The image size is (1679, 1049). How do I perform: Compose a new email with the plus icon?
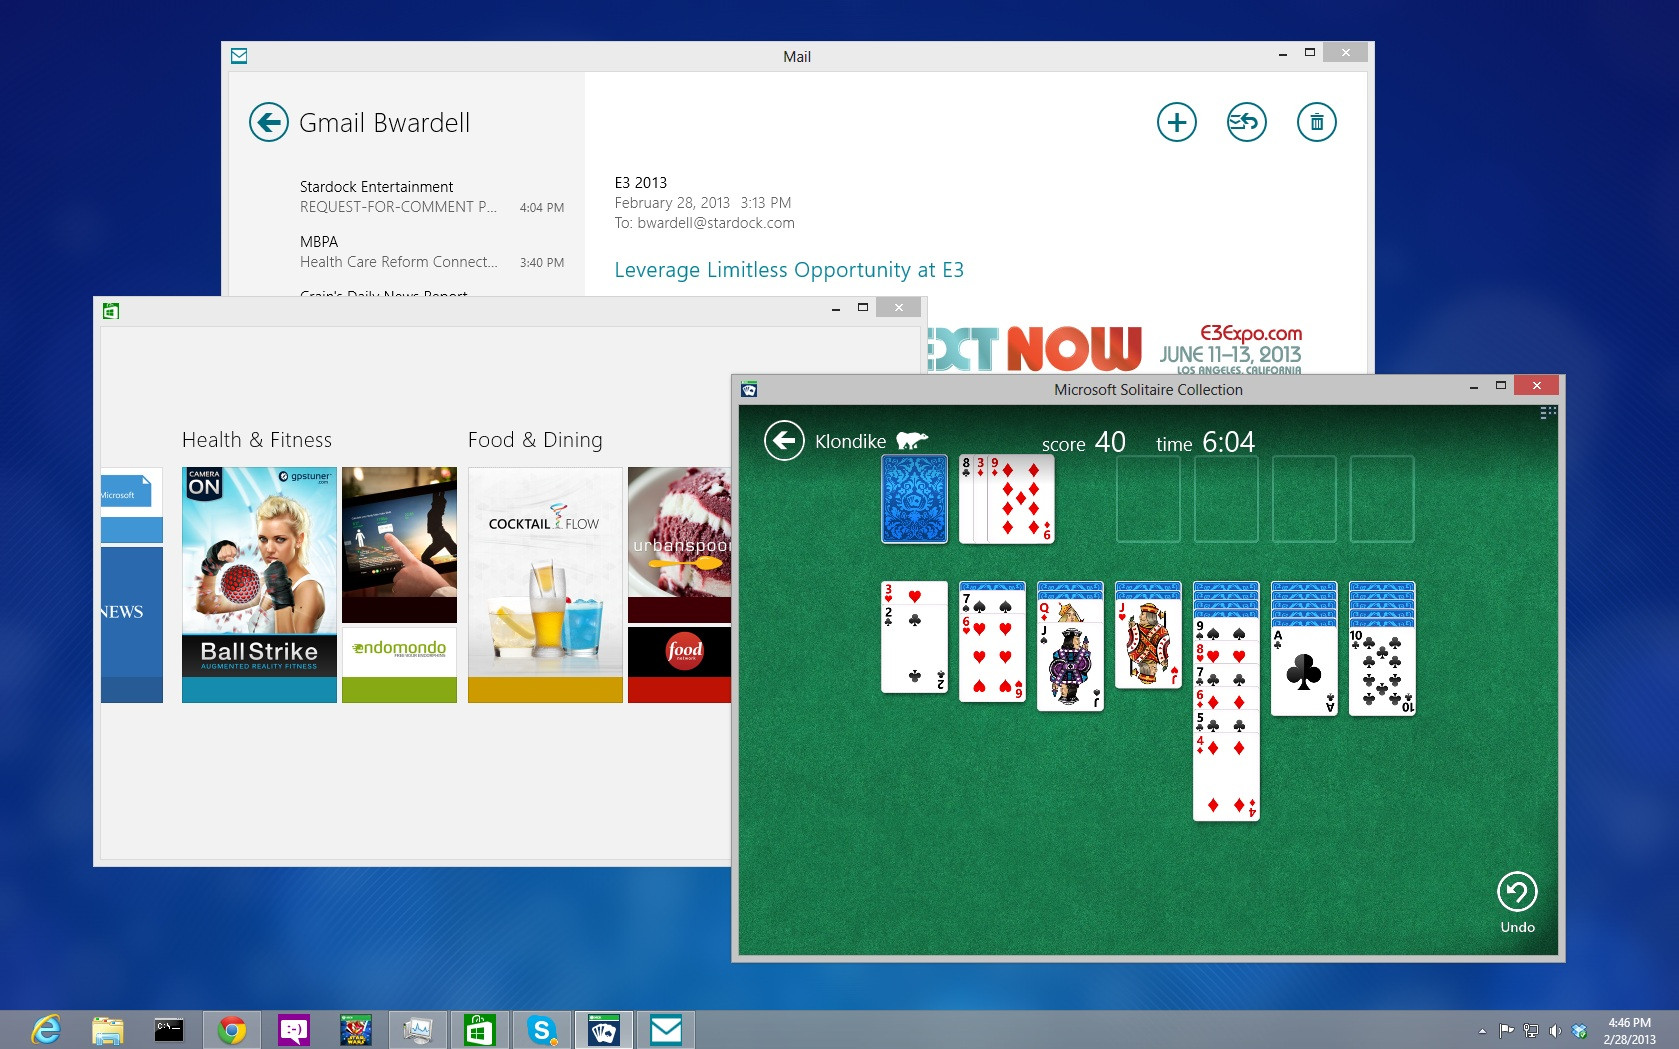tap(1176, 122)
